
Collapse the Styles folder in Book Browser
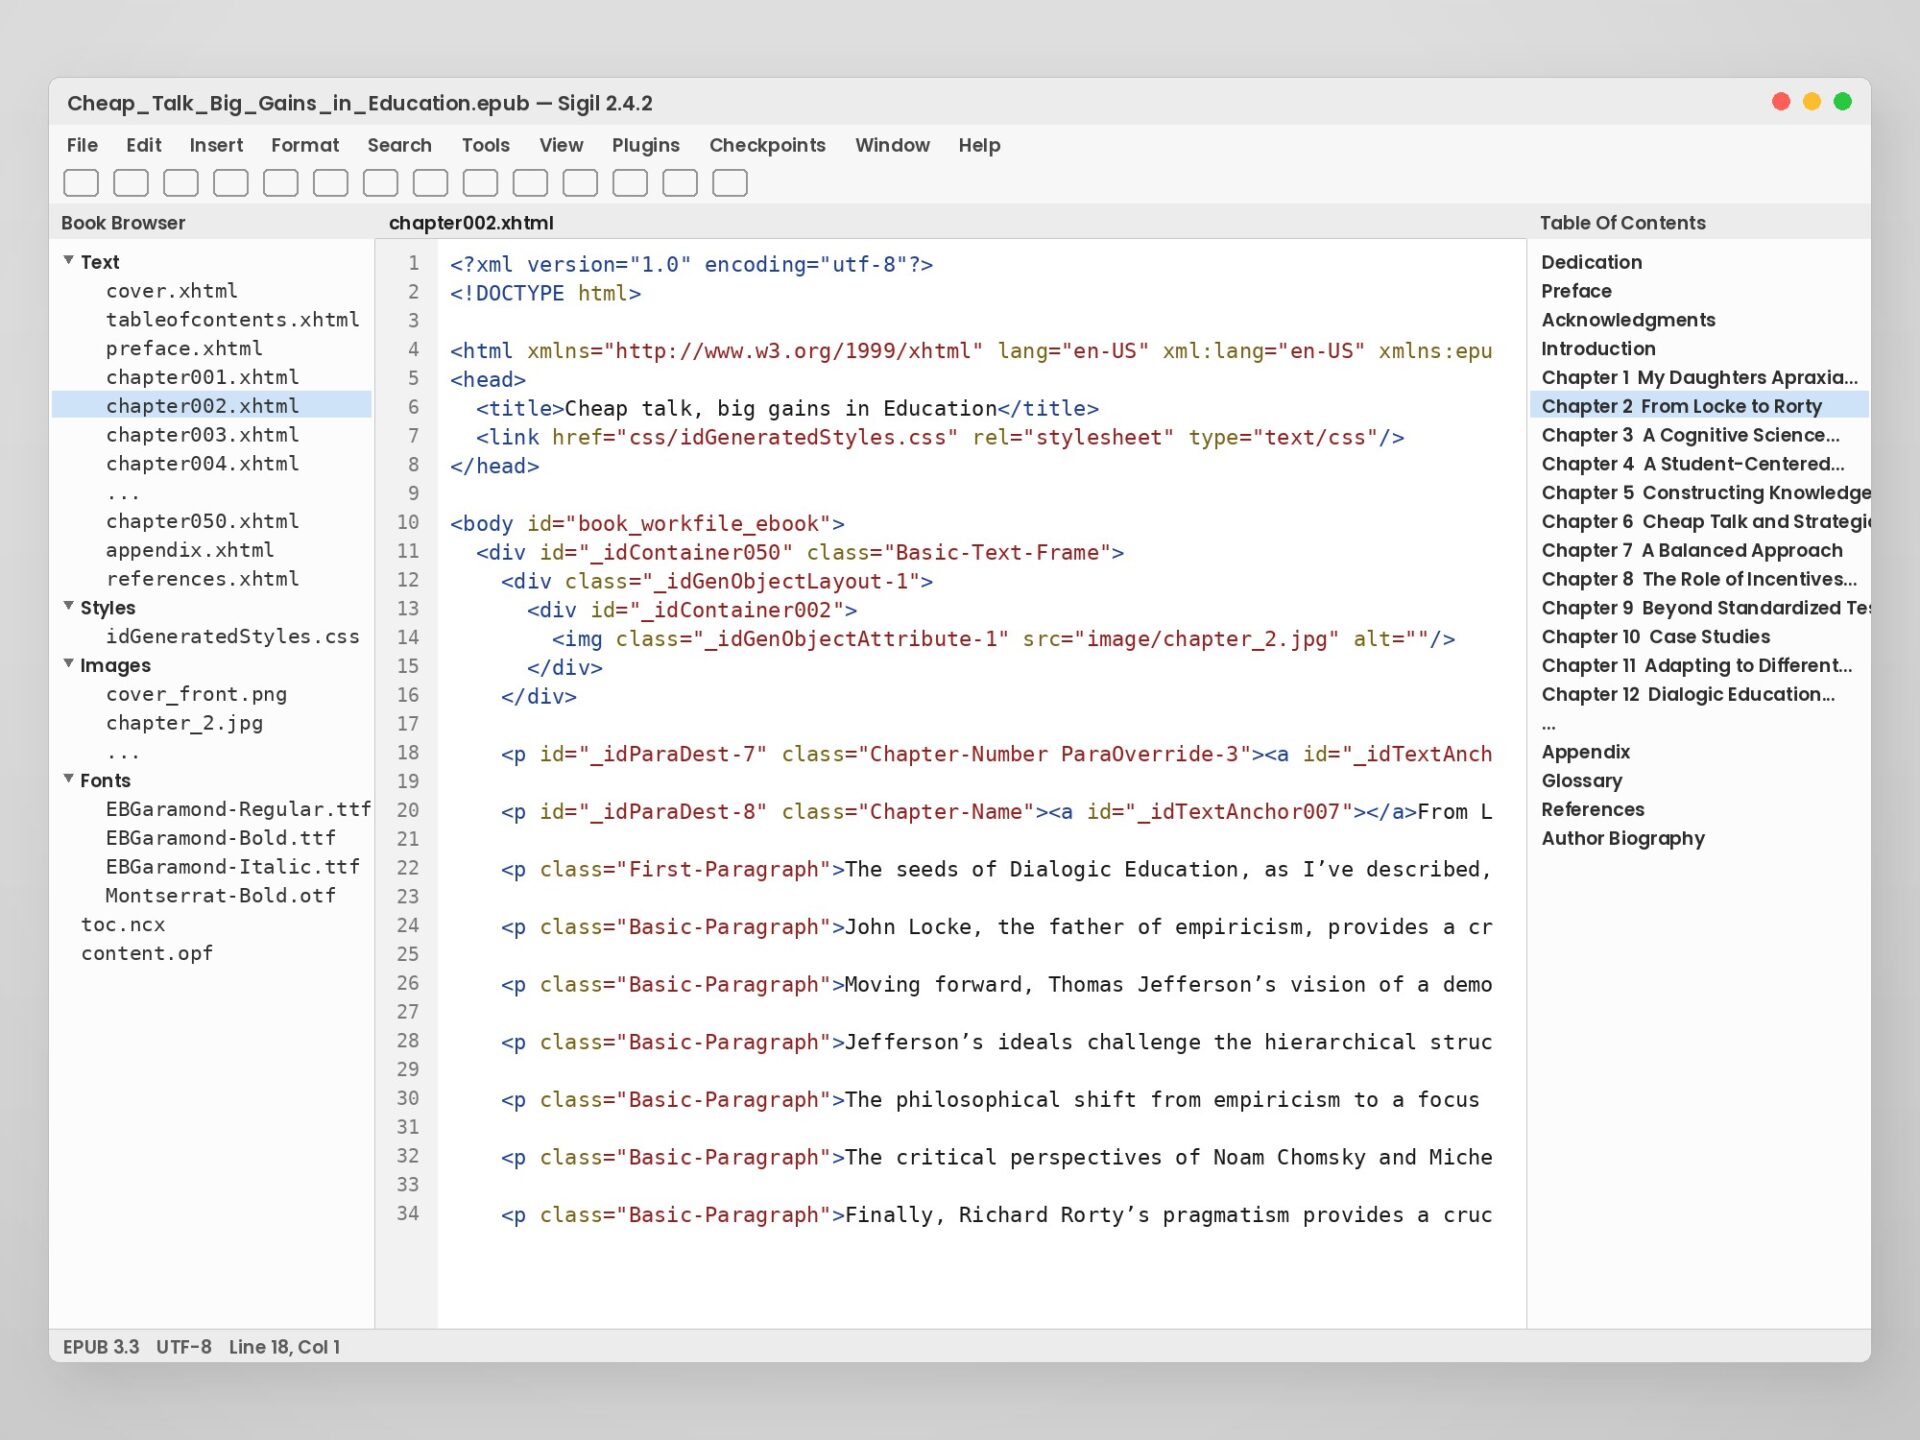click(x=68, y=607)
